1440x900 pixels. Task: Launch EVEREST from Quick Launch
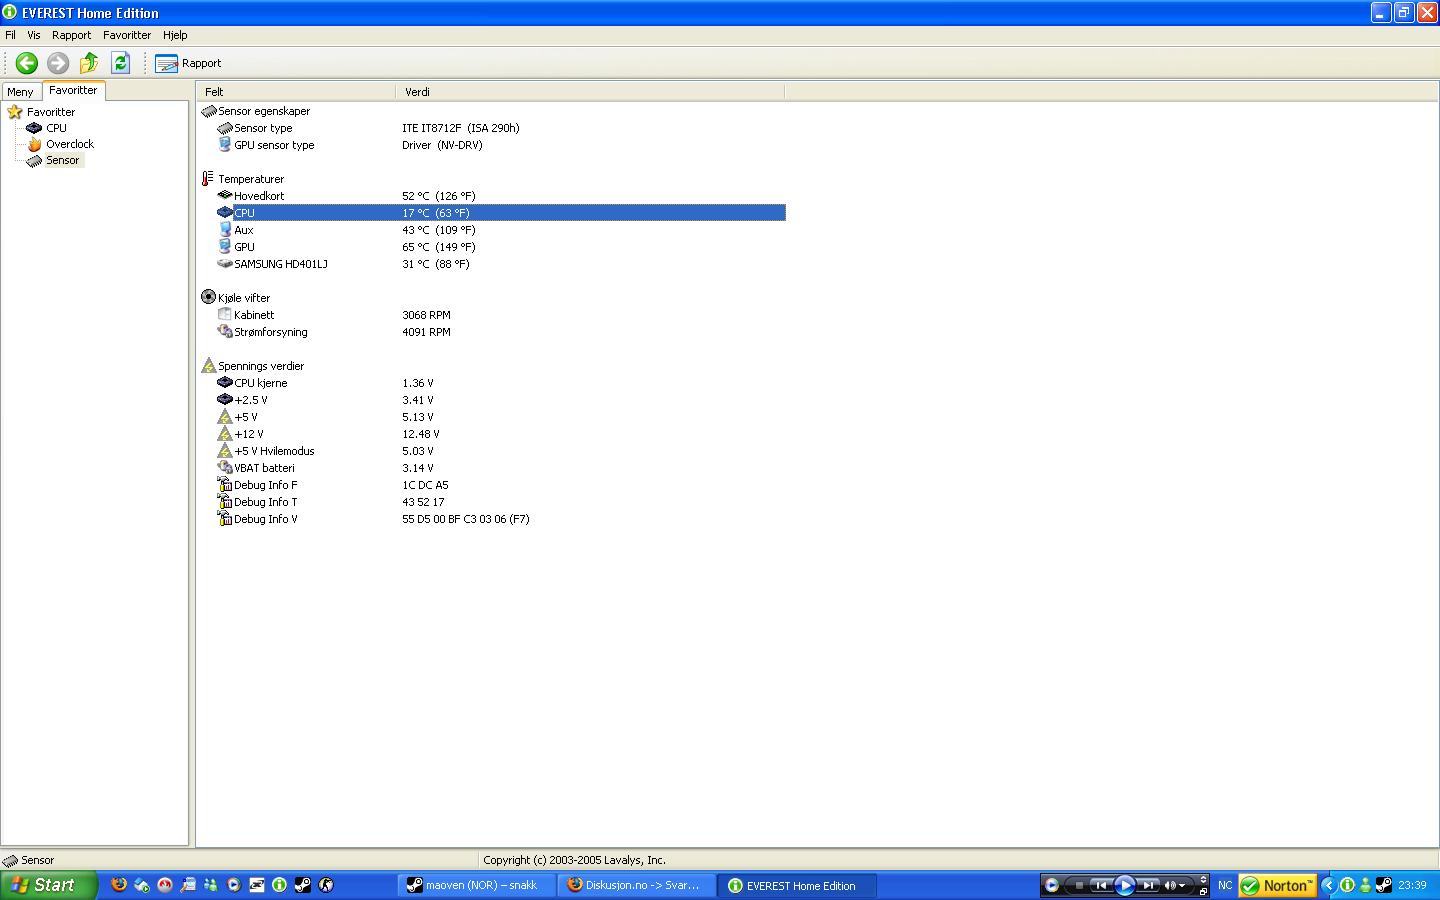(x=279, y=885)
